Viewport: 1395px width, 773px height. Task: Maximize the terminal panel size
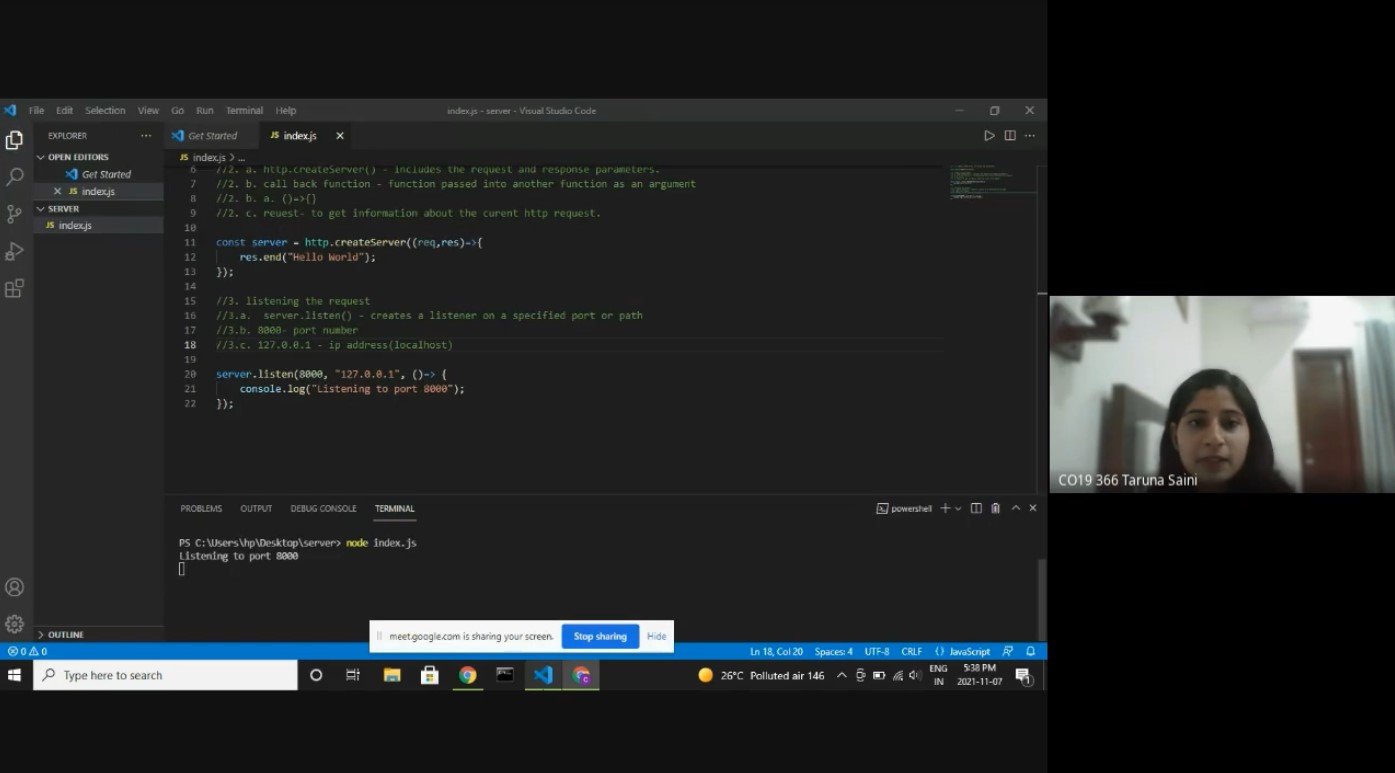click(x=1016, y=509)
